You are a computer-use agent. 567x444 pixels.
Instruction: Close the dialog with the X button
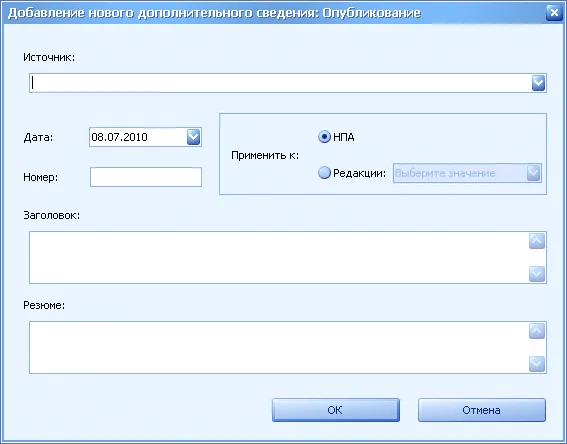coord(554,13)
